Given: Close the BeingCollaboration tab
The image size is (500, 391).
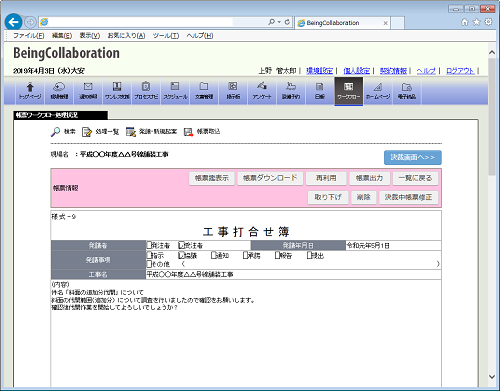Looking at the screenshot, I should click(x=385, y=23).
